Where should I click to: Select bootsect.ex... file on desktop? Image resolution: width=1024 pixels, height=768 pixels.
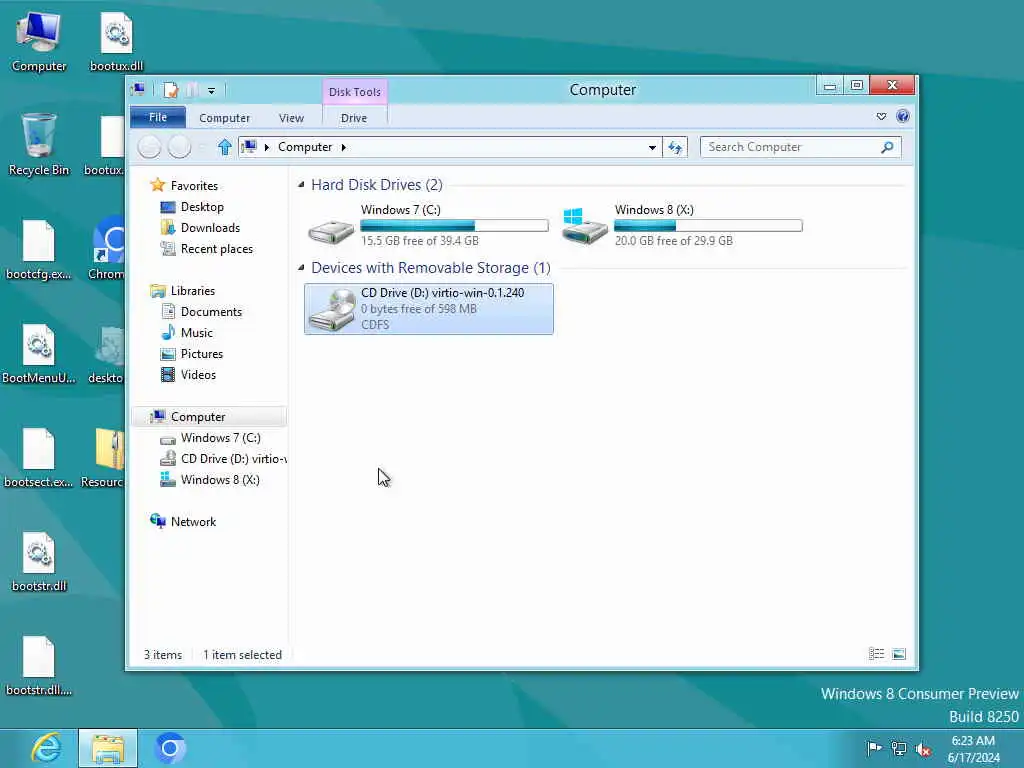39,458
